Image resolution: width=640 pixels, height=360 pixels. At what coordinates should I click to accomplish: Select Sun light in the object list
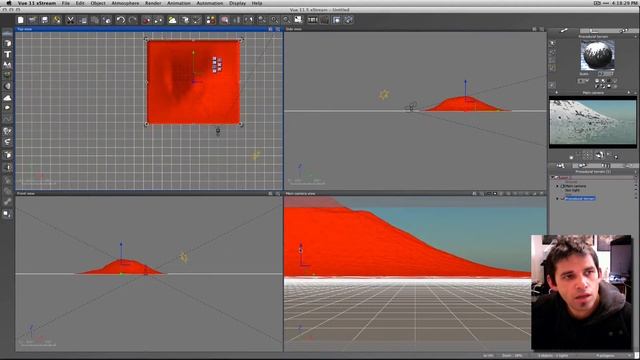[572, 190]
